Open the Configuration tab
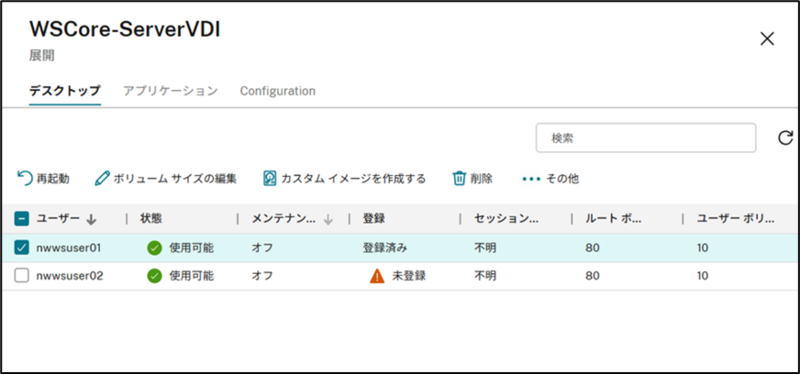The height and width of the screenshot is (374, 800). 278,91
